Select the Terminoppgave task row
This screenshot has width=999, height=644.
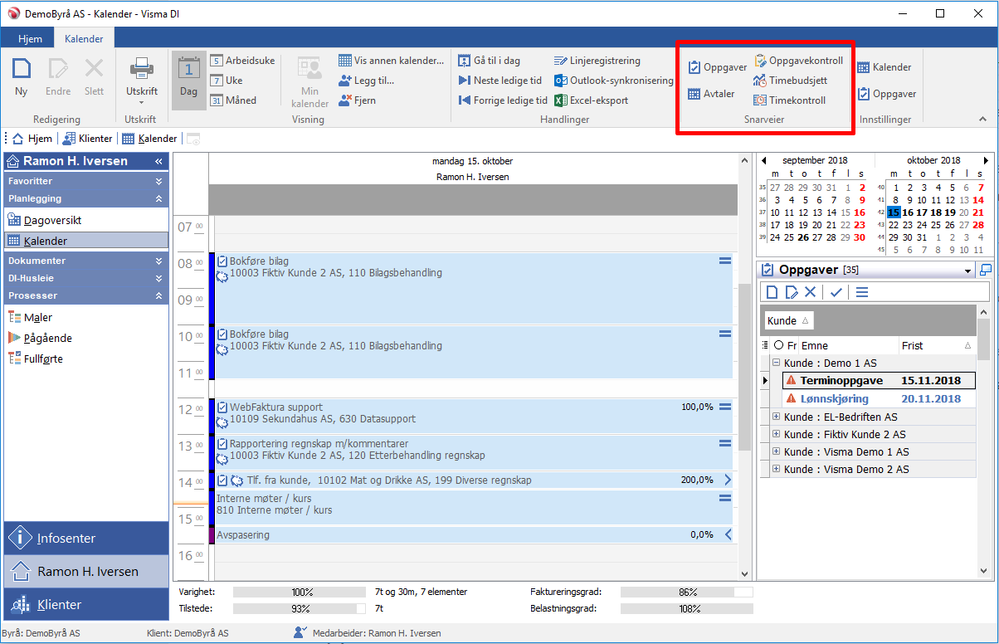pos(879,380)
